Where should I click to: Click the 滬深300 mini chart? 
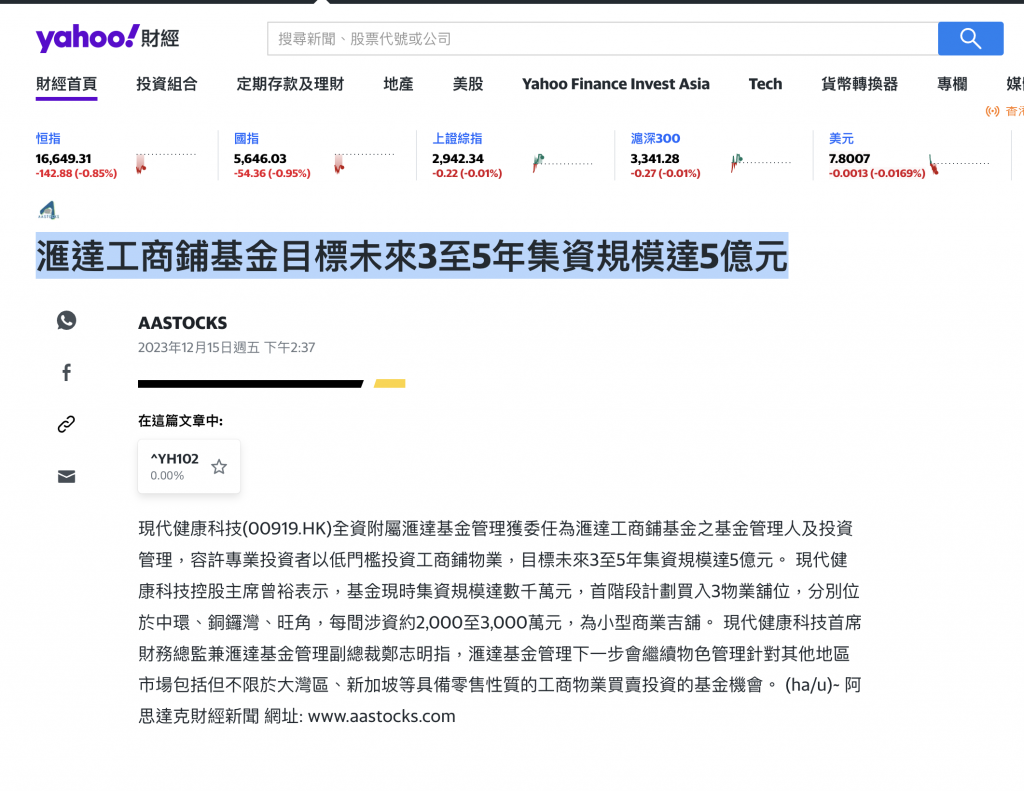tap(761, 163)
